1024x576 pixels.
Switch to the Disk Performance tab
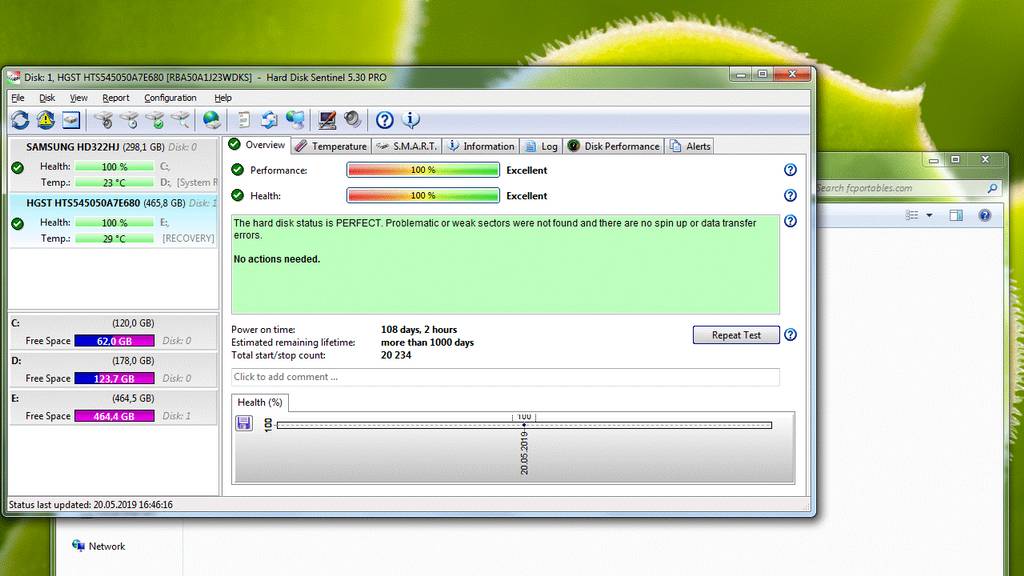point(613,146)
